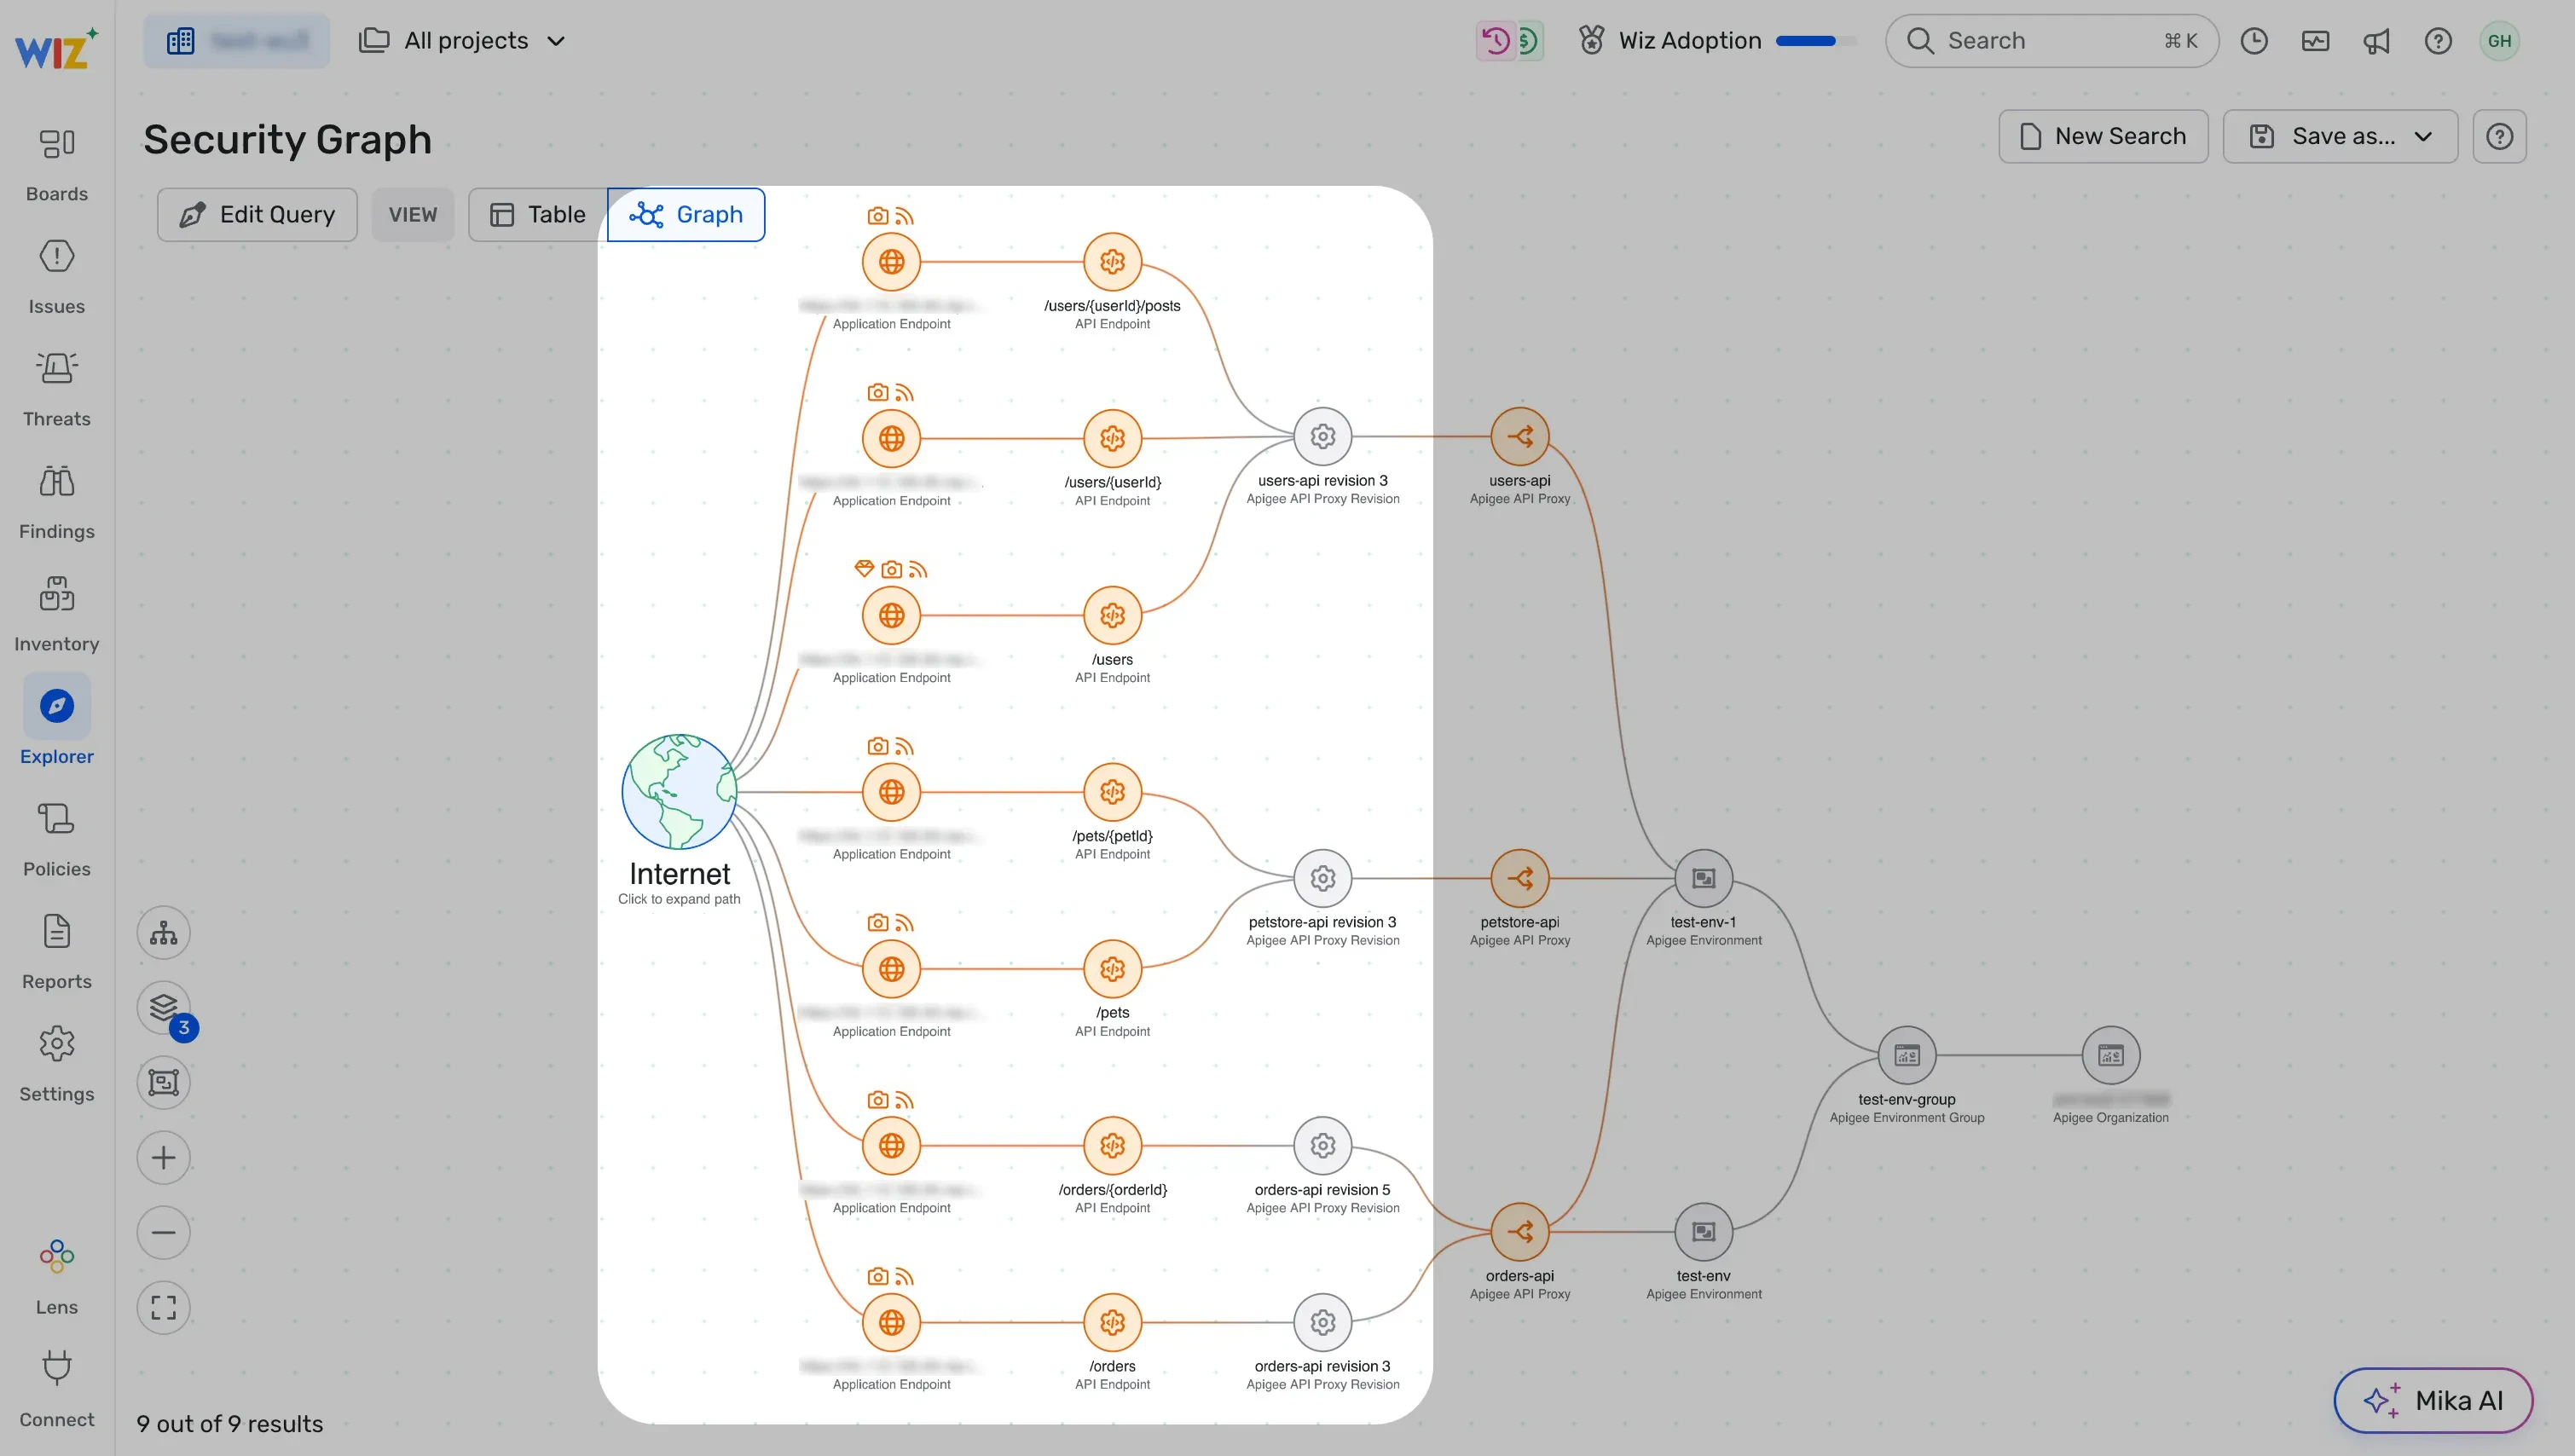Image resolution: width=2575 pixels, height=1456 pixels.
Task: Open the Inventory section
Action: tap(57, 614)
